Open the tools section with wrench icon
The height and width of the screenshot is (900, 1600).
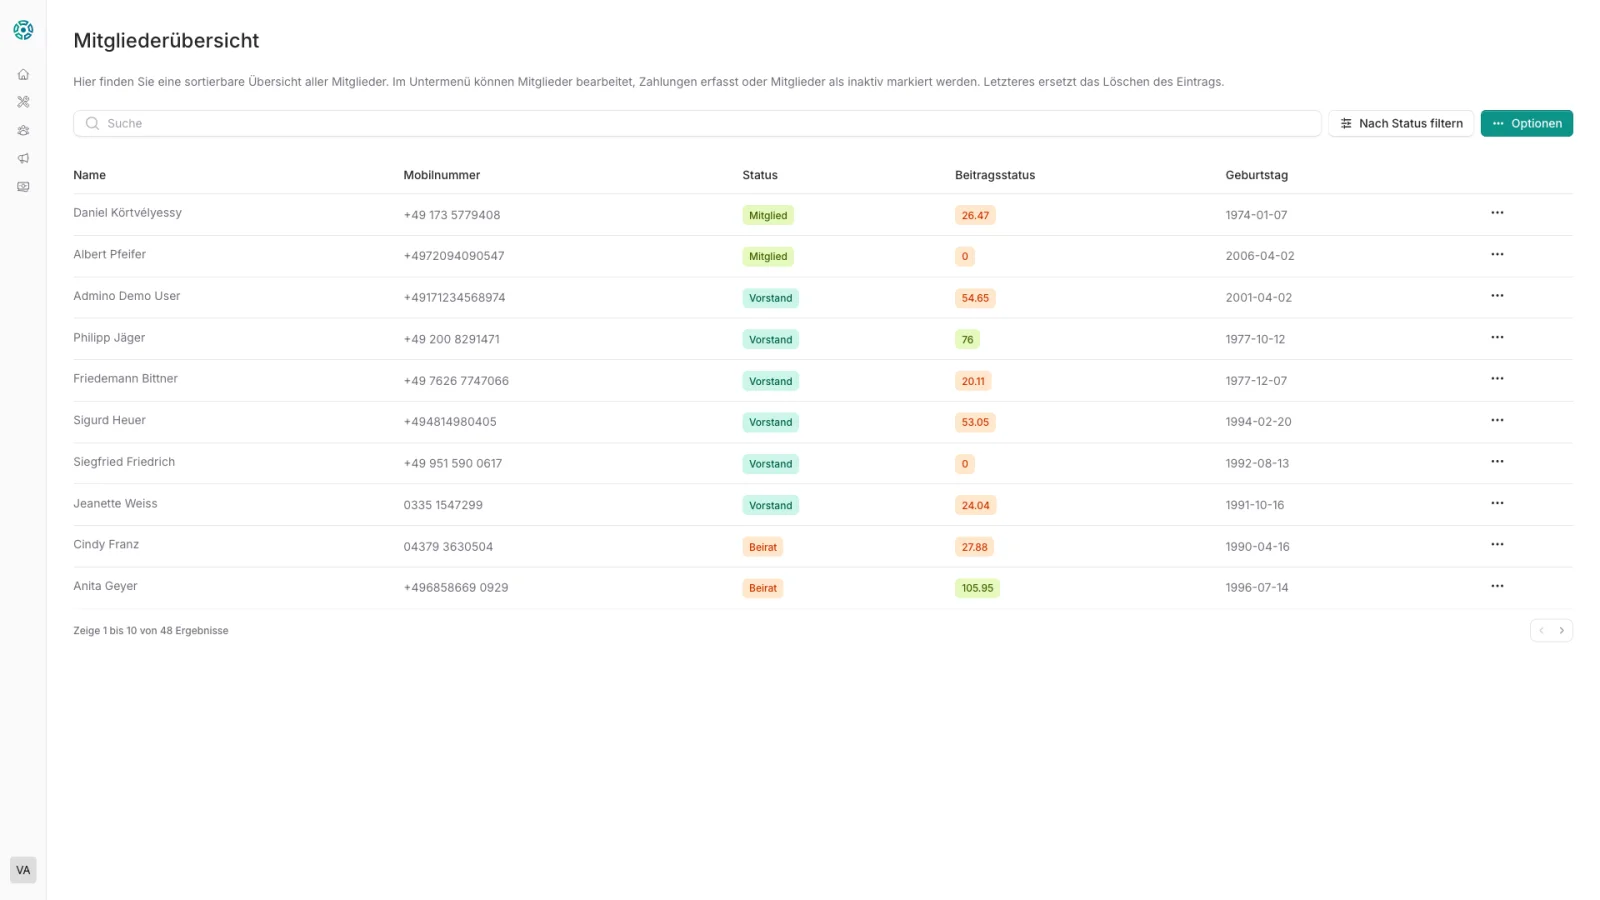click(x=23, y=102)
